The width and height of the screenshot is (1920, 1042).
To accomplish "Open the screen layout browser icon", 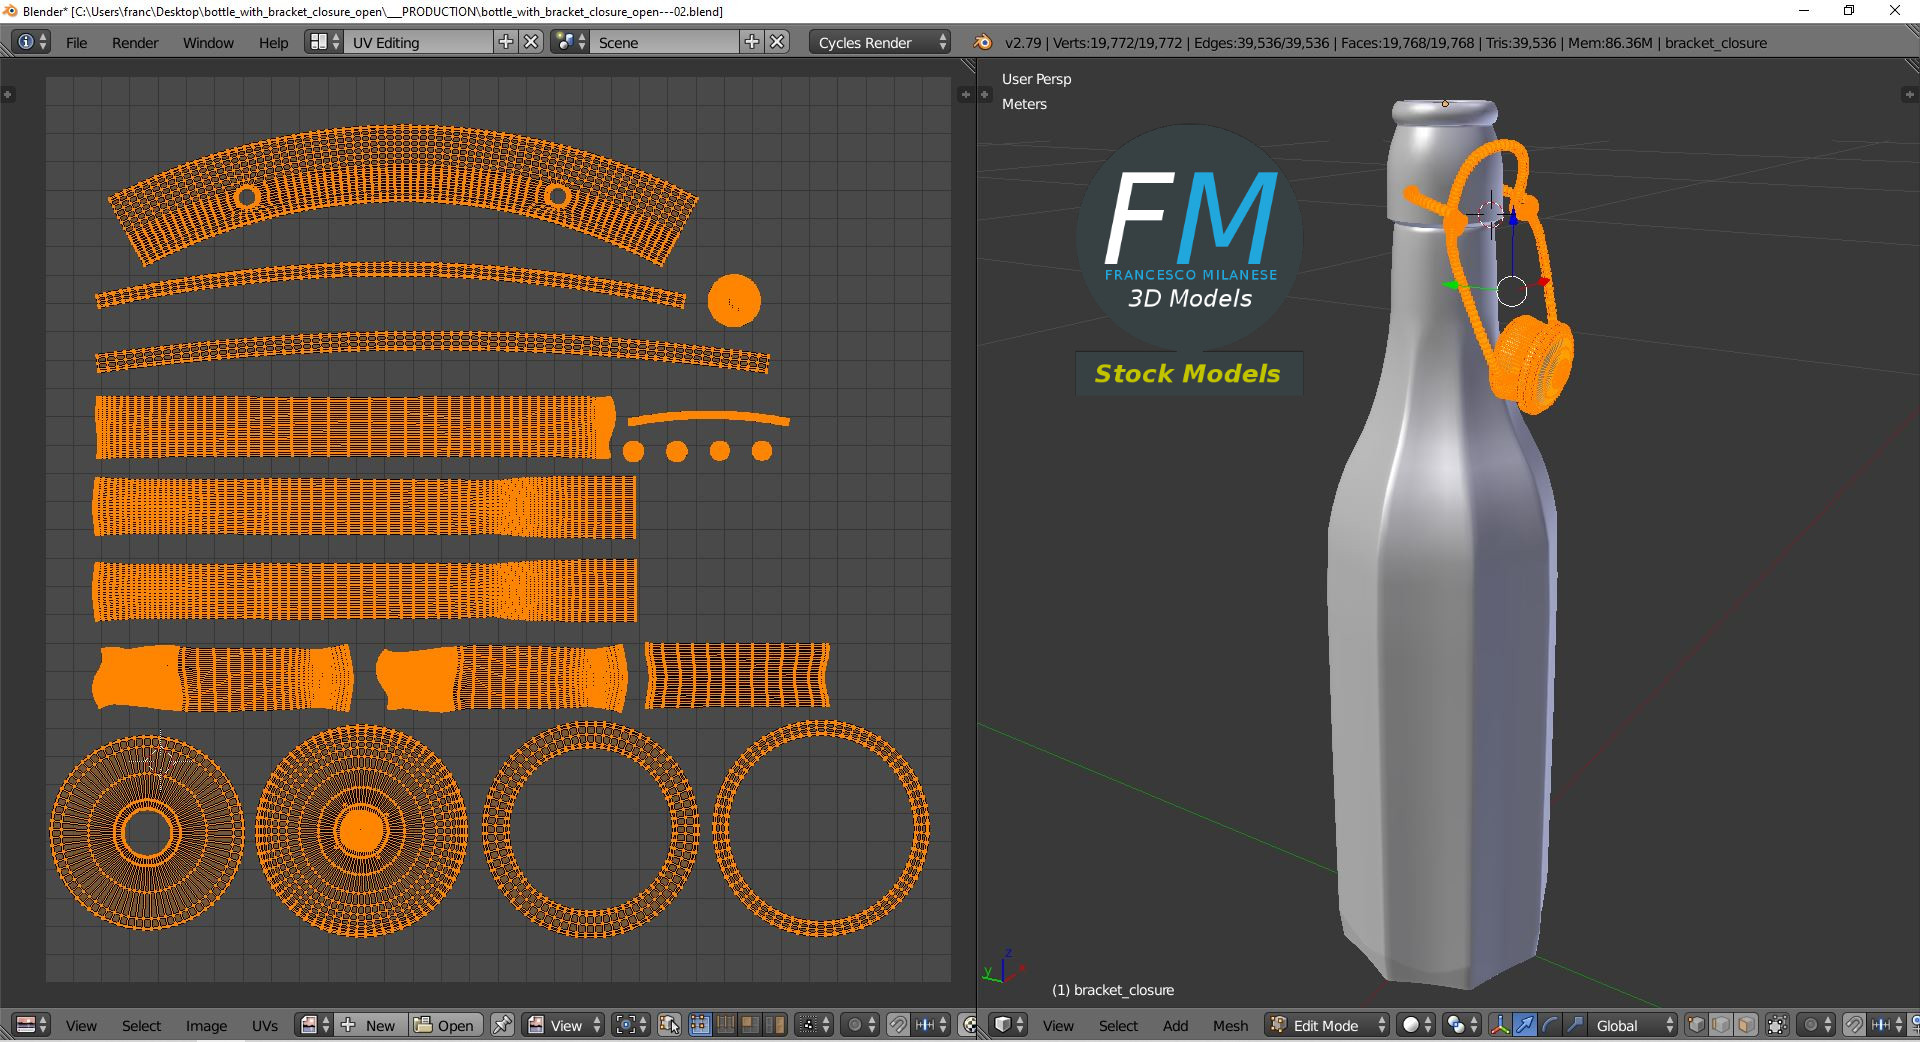I will point(323,42).
